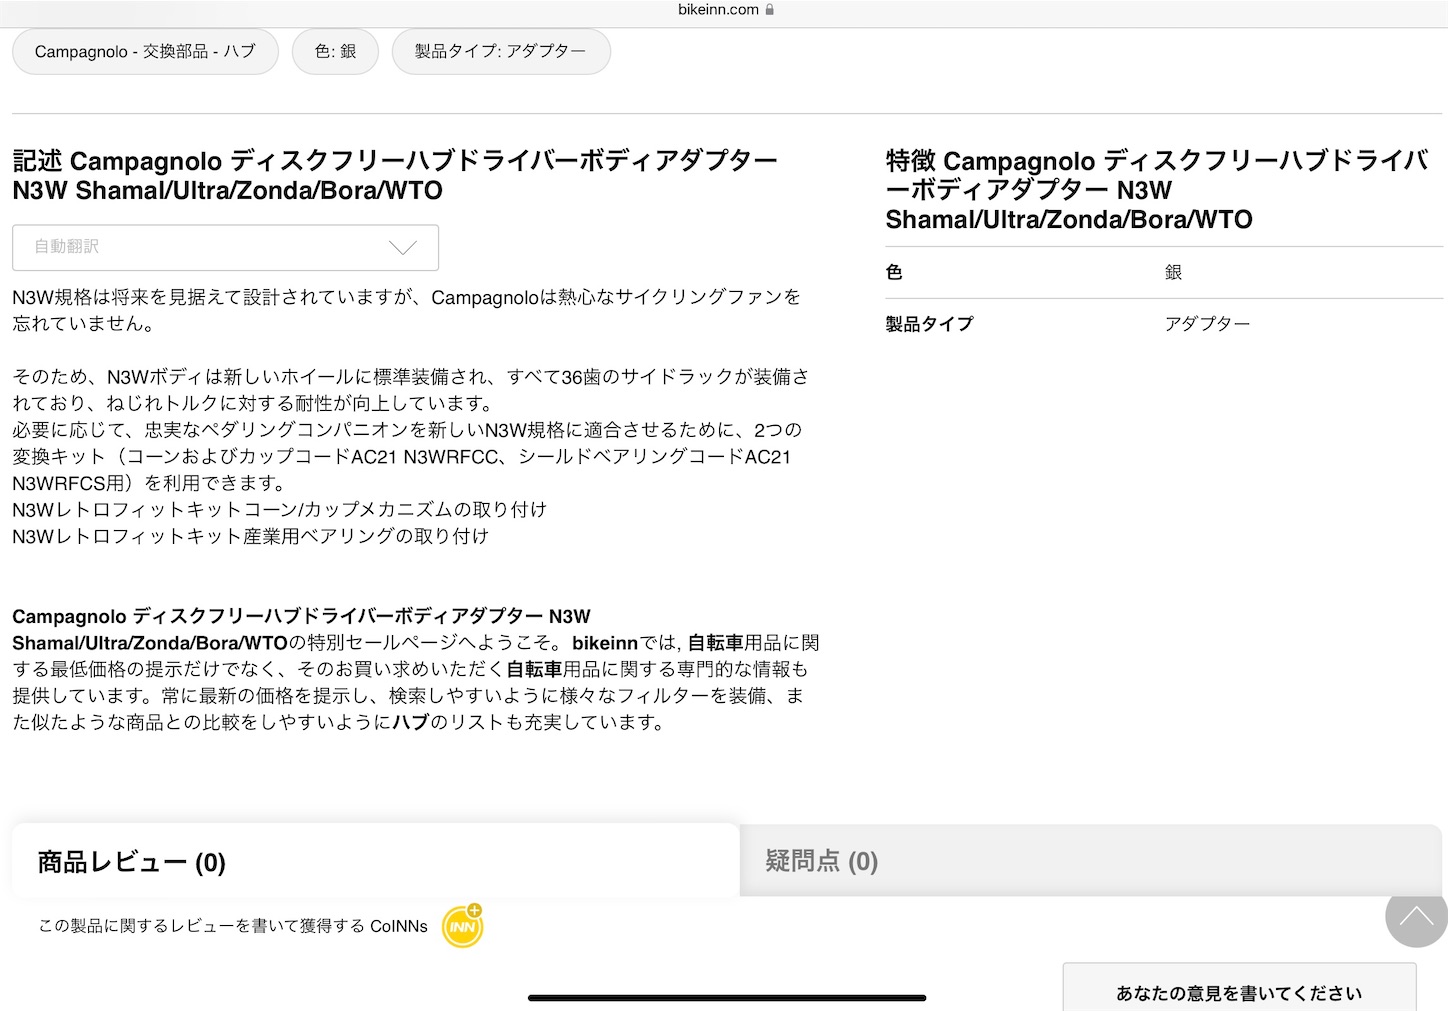Tap the scroll-to-top arrow icon

(x=1416, y=917)
